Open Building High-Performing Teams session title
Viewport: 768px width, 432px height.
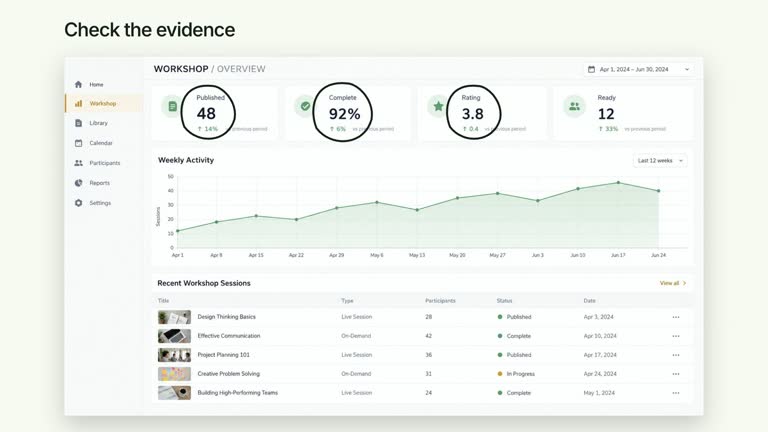point(238,393)
